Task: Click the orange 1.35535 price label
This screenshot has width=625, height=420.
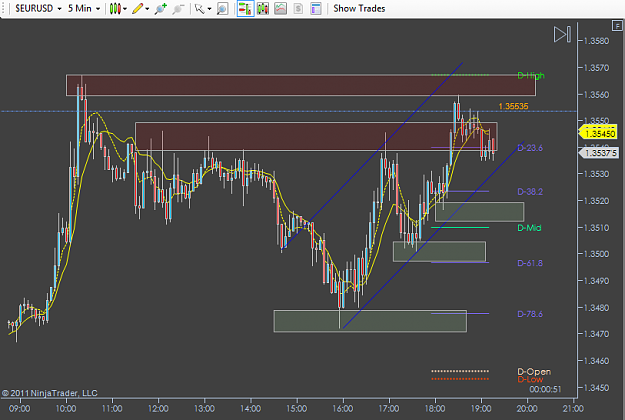Action: [x=513, y=106]
